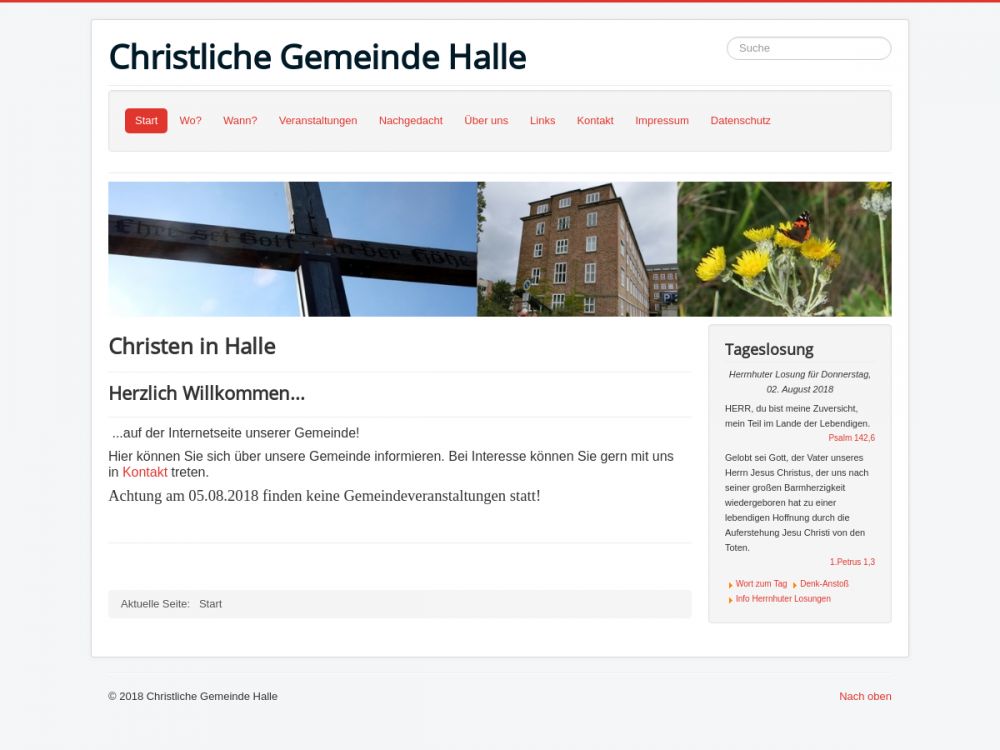Open the Psalm 142,6 reference

click(851, 438)
